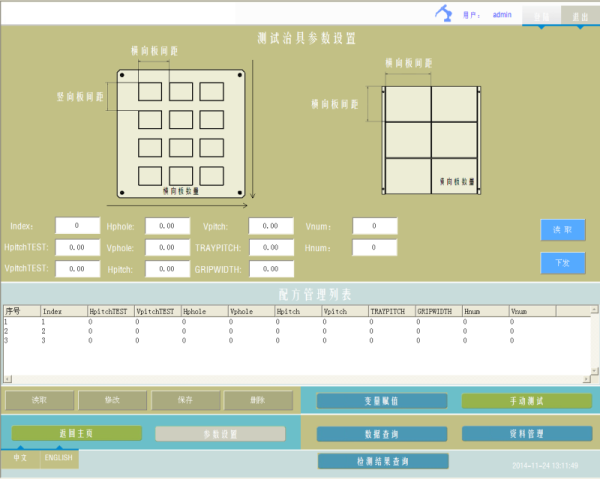Image resolution: width=600 pixels, height=479 pixels.
Task: Click the GRIPWIDTH input box
Action: (271, 269)
